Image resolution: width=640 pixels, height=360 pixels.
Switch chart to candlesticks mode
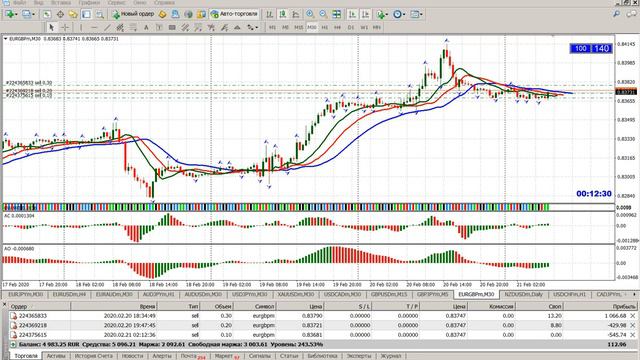click(x=282, y=14)
